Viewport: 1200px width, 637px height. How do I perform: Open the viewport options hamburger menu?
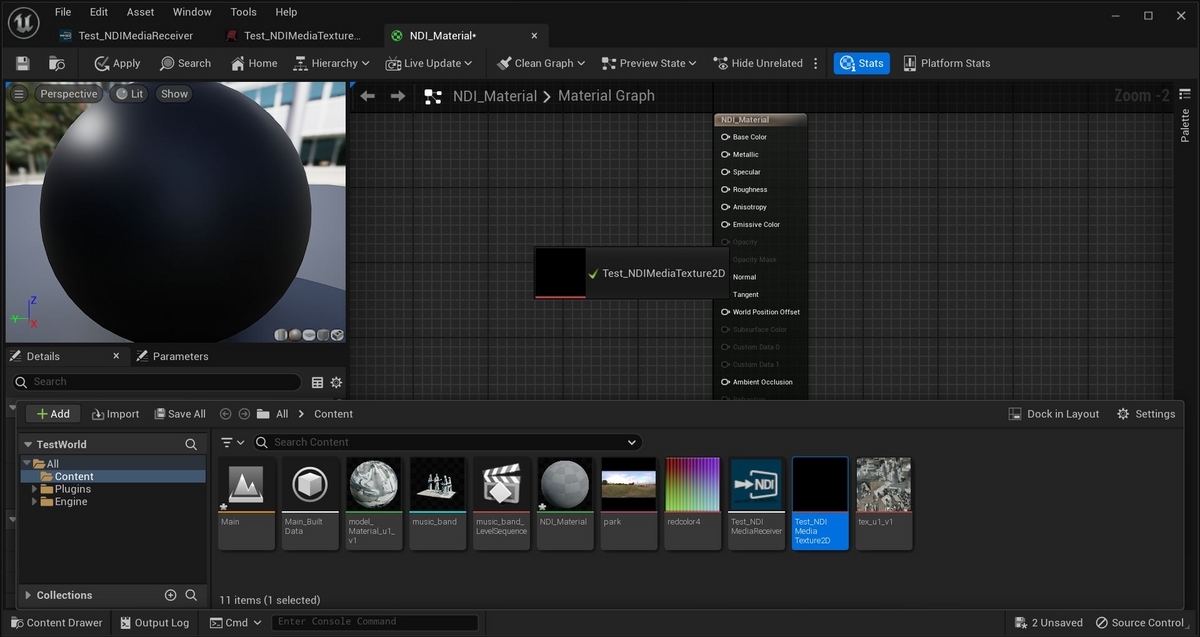coord(19,94)
